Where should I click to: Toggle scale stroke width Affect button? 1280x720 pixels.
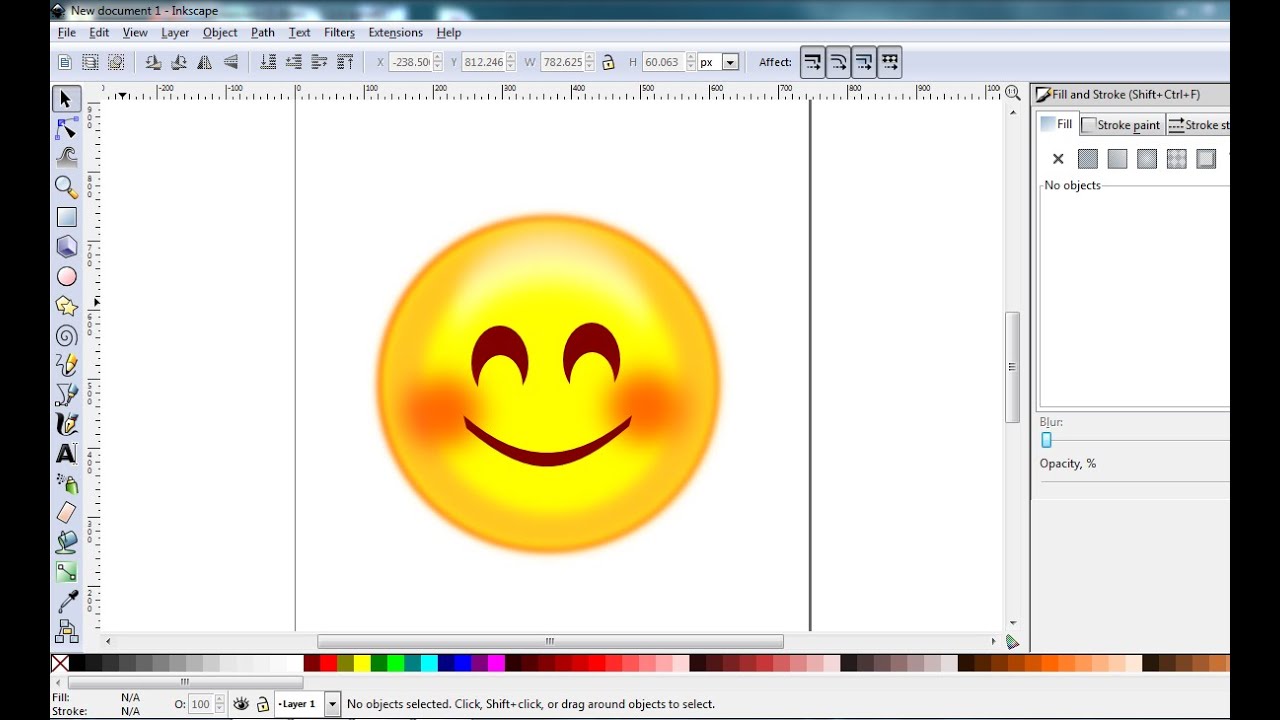[813, 62]
